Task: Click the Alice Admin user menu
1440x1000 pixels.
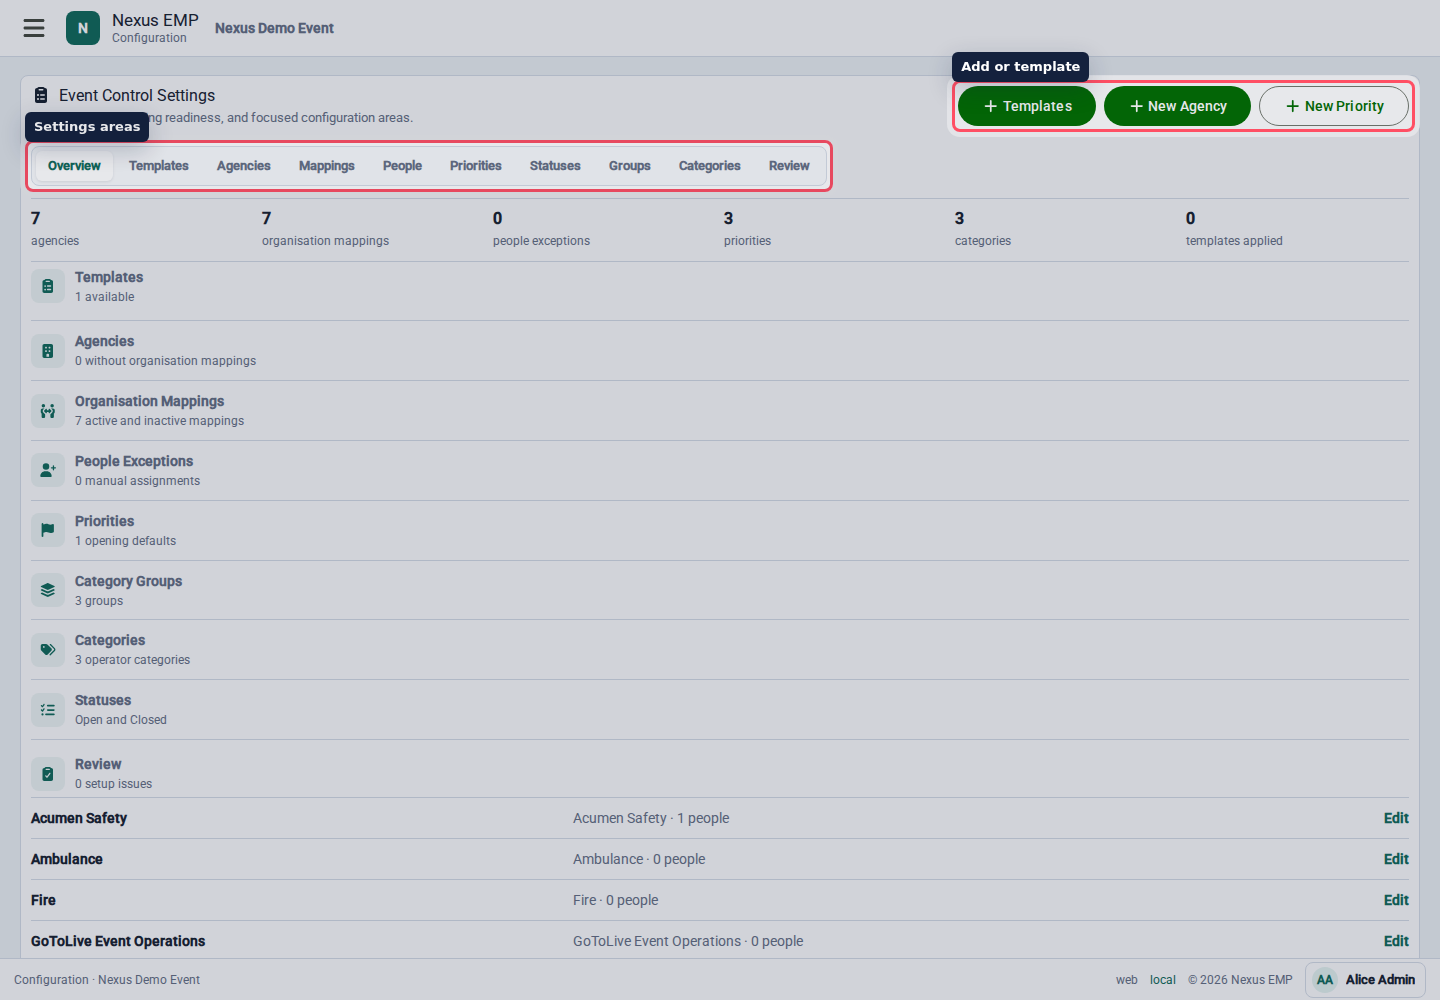Action: click(x=1365, y=980)
